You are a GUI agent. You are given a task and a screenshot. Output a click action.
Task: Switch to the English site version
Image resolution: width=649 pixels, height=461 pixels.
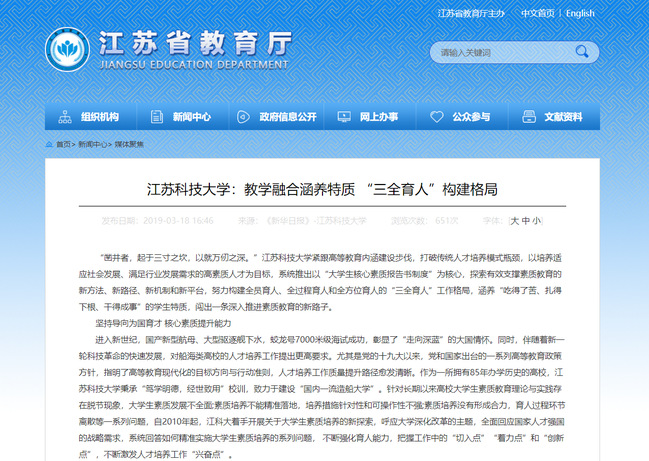point(580,13)
